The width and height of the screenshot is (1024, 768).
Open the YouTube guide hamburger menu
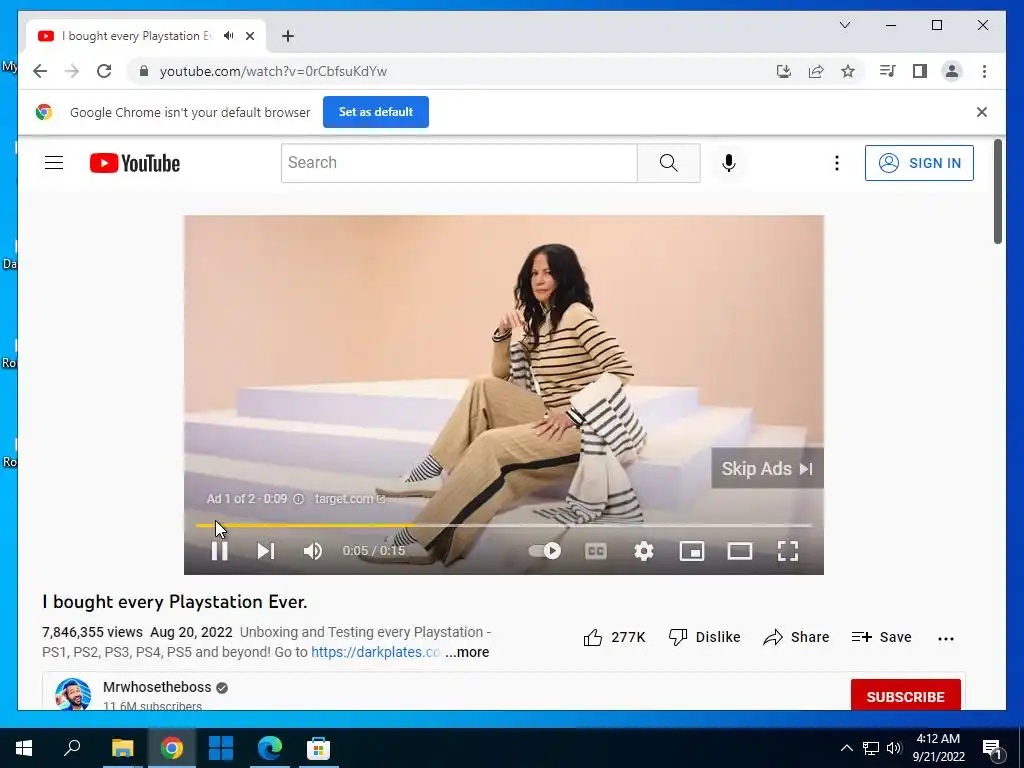(54, 163)
